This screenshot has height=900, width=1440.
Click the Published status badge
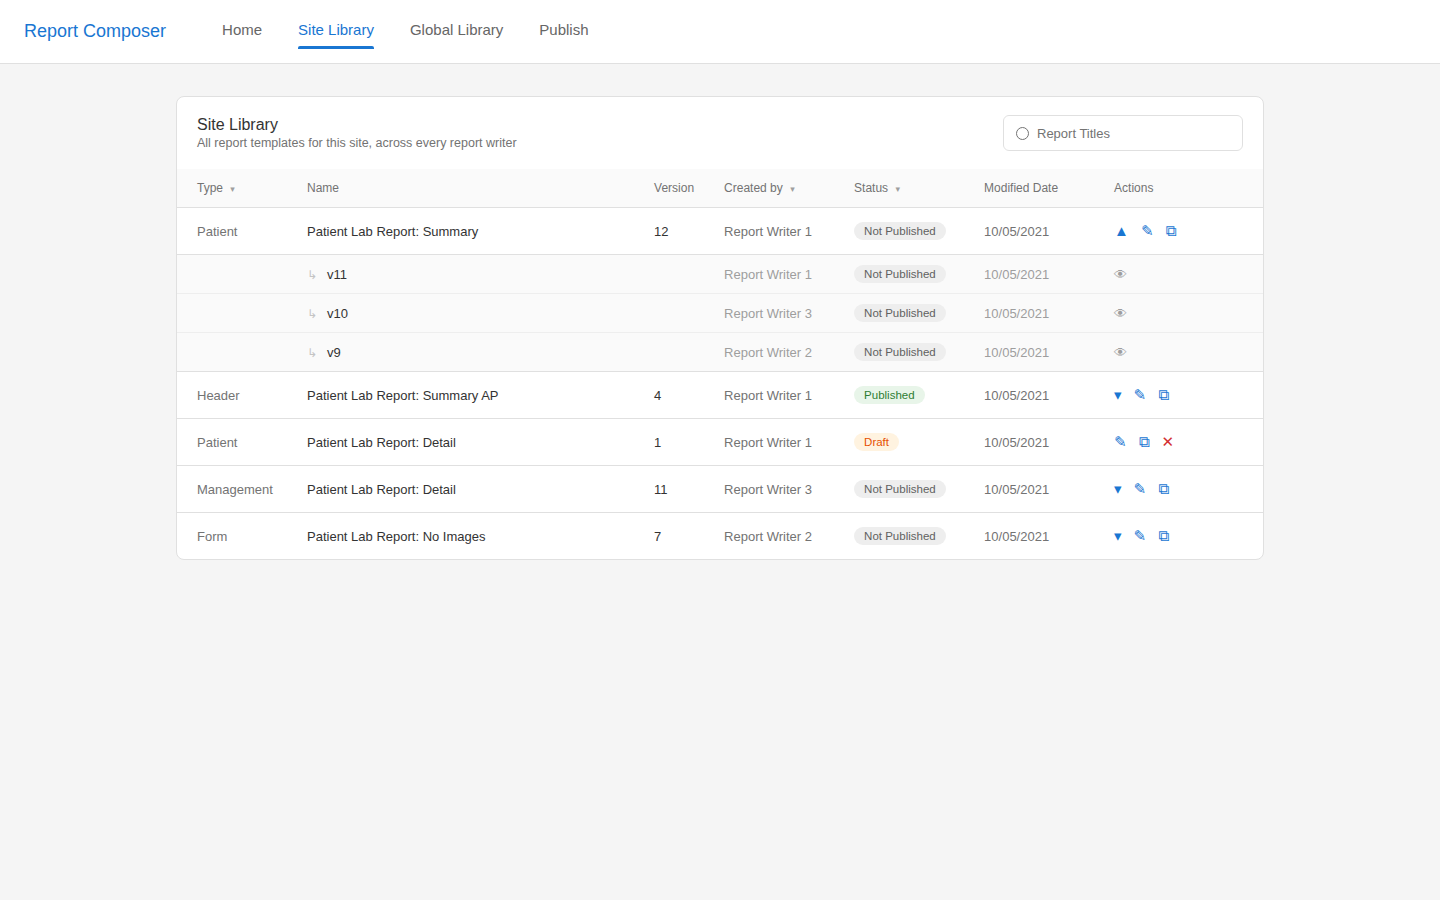point(889,395)
